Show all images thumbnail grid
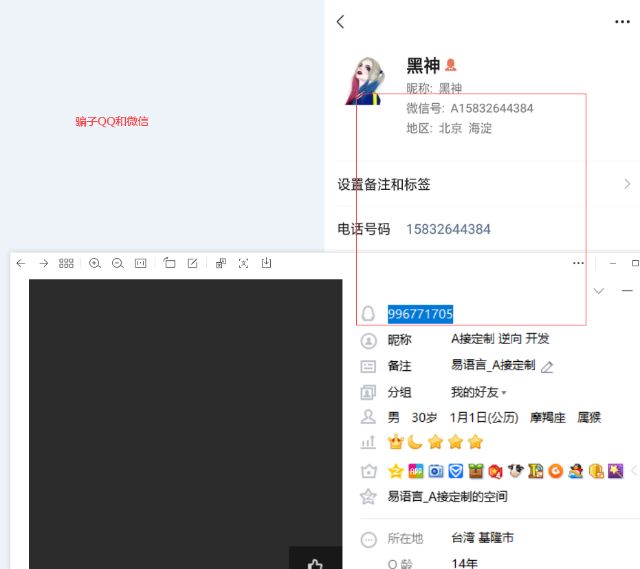 click(66, 263)
